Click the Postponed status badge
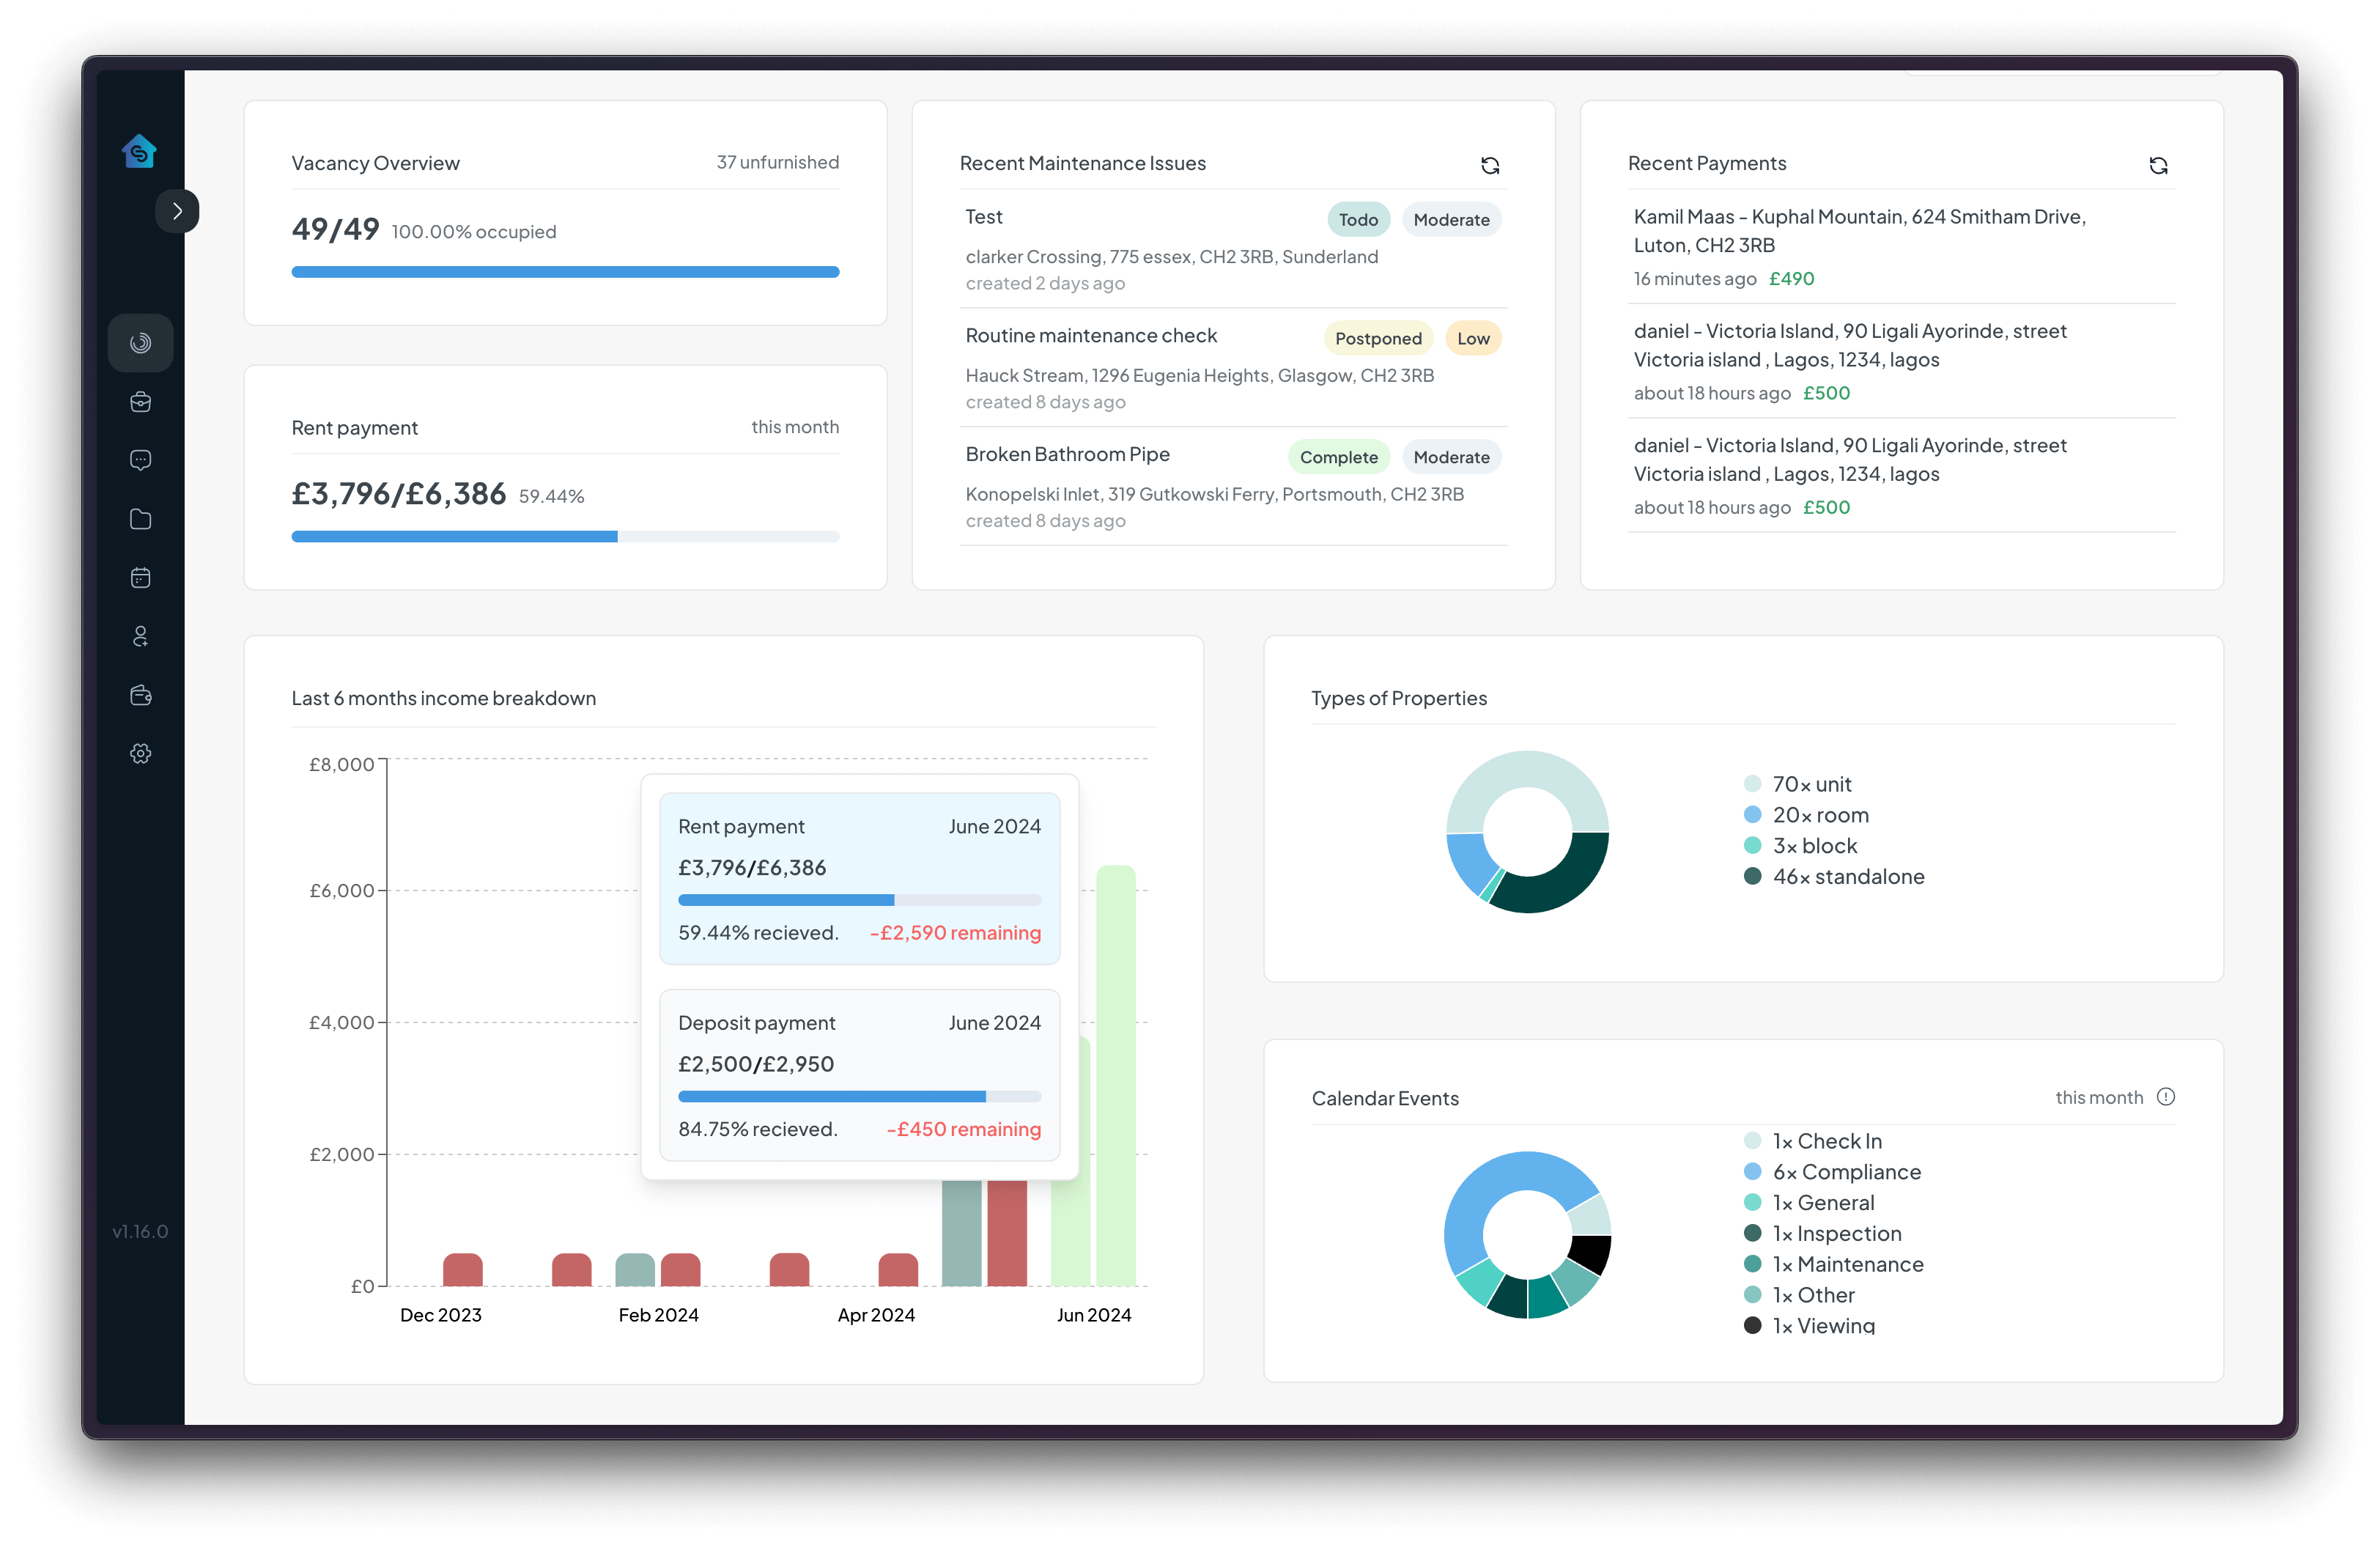2380x1548 pixels. point(1378,338)
